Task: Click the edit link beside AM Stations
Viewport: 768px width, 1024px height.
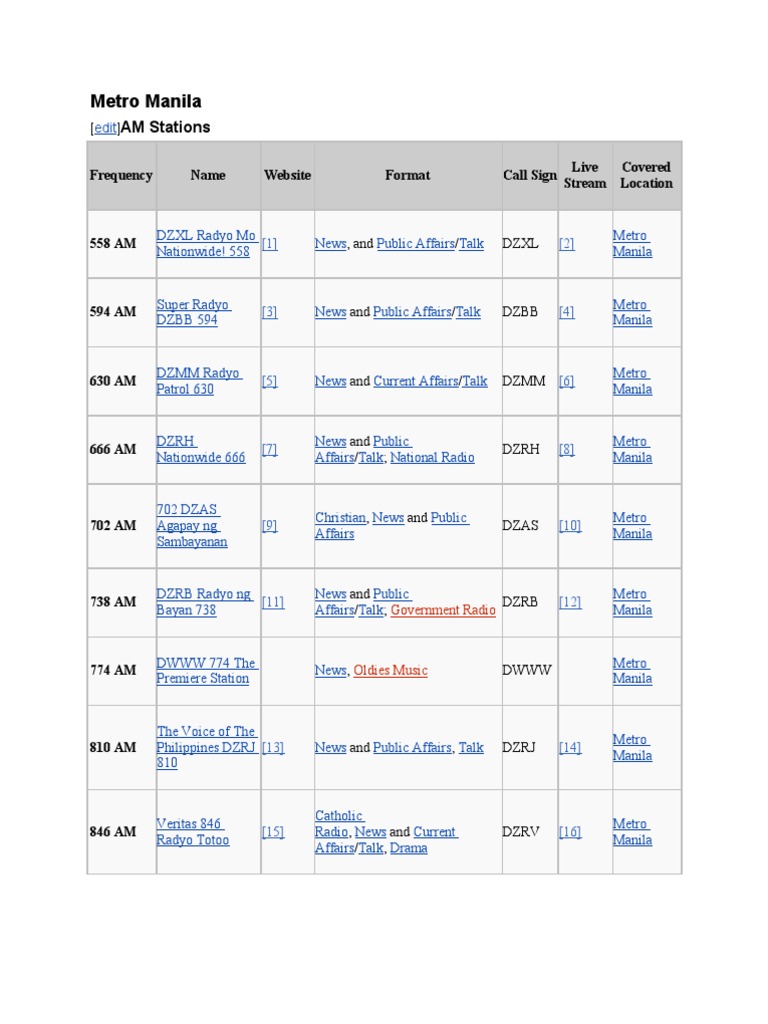Action: point(105,128)
